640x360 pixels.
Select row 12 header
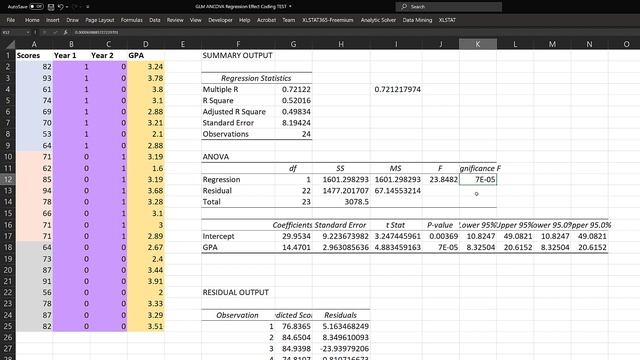point(8,180)
